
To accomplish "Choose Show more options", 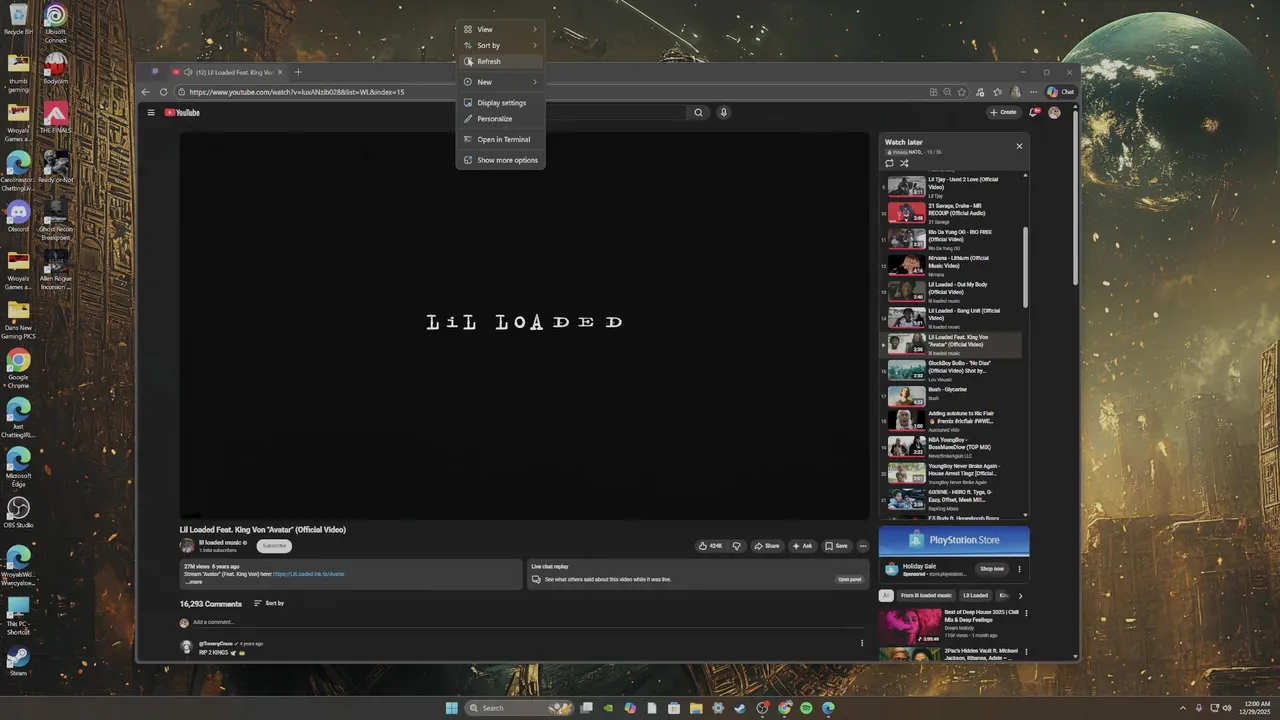I will 500,160.
